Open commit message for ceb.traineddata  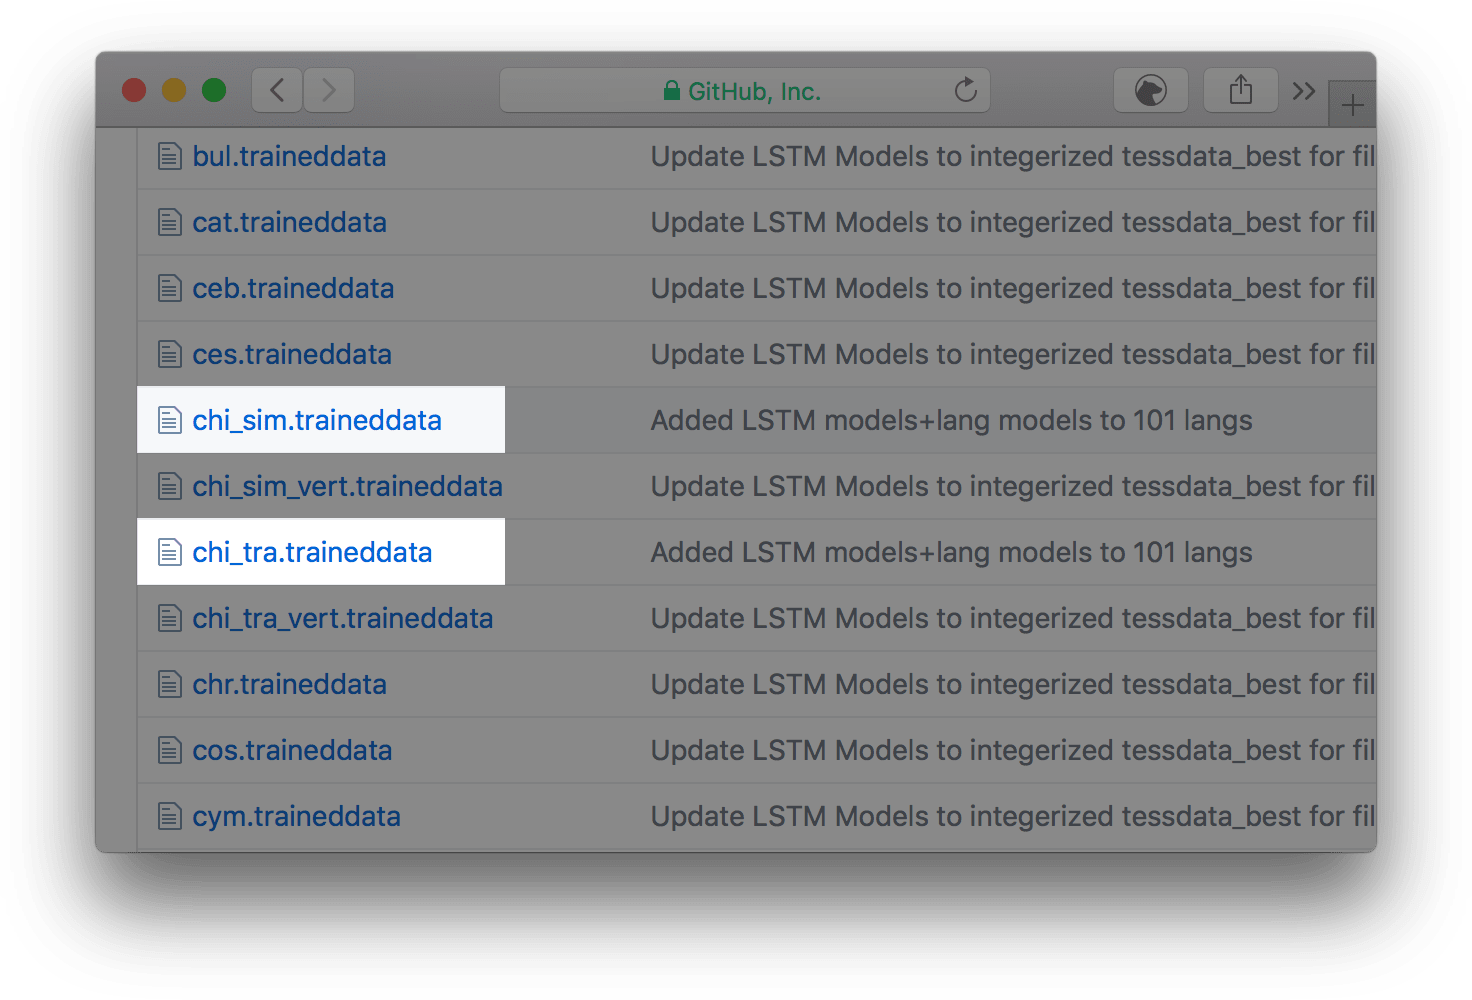[1010, 289]
